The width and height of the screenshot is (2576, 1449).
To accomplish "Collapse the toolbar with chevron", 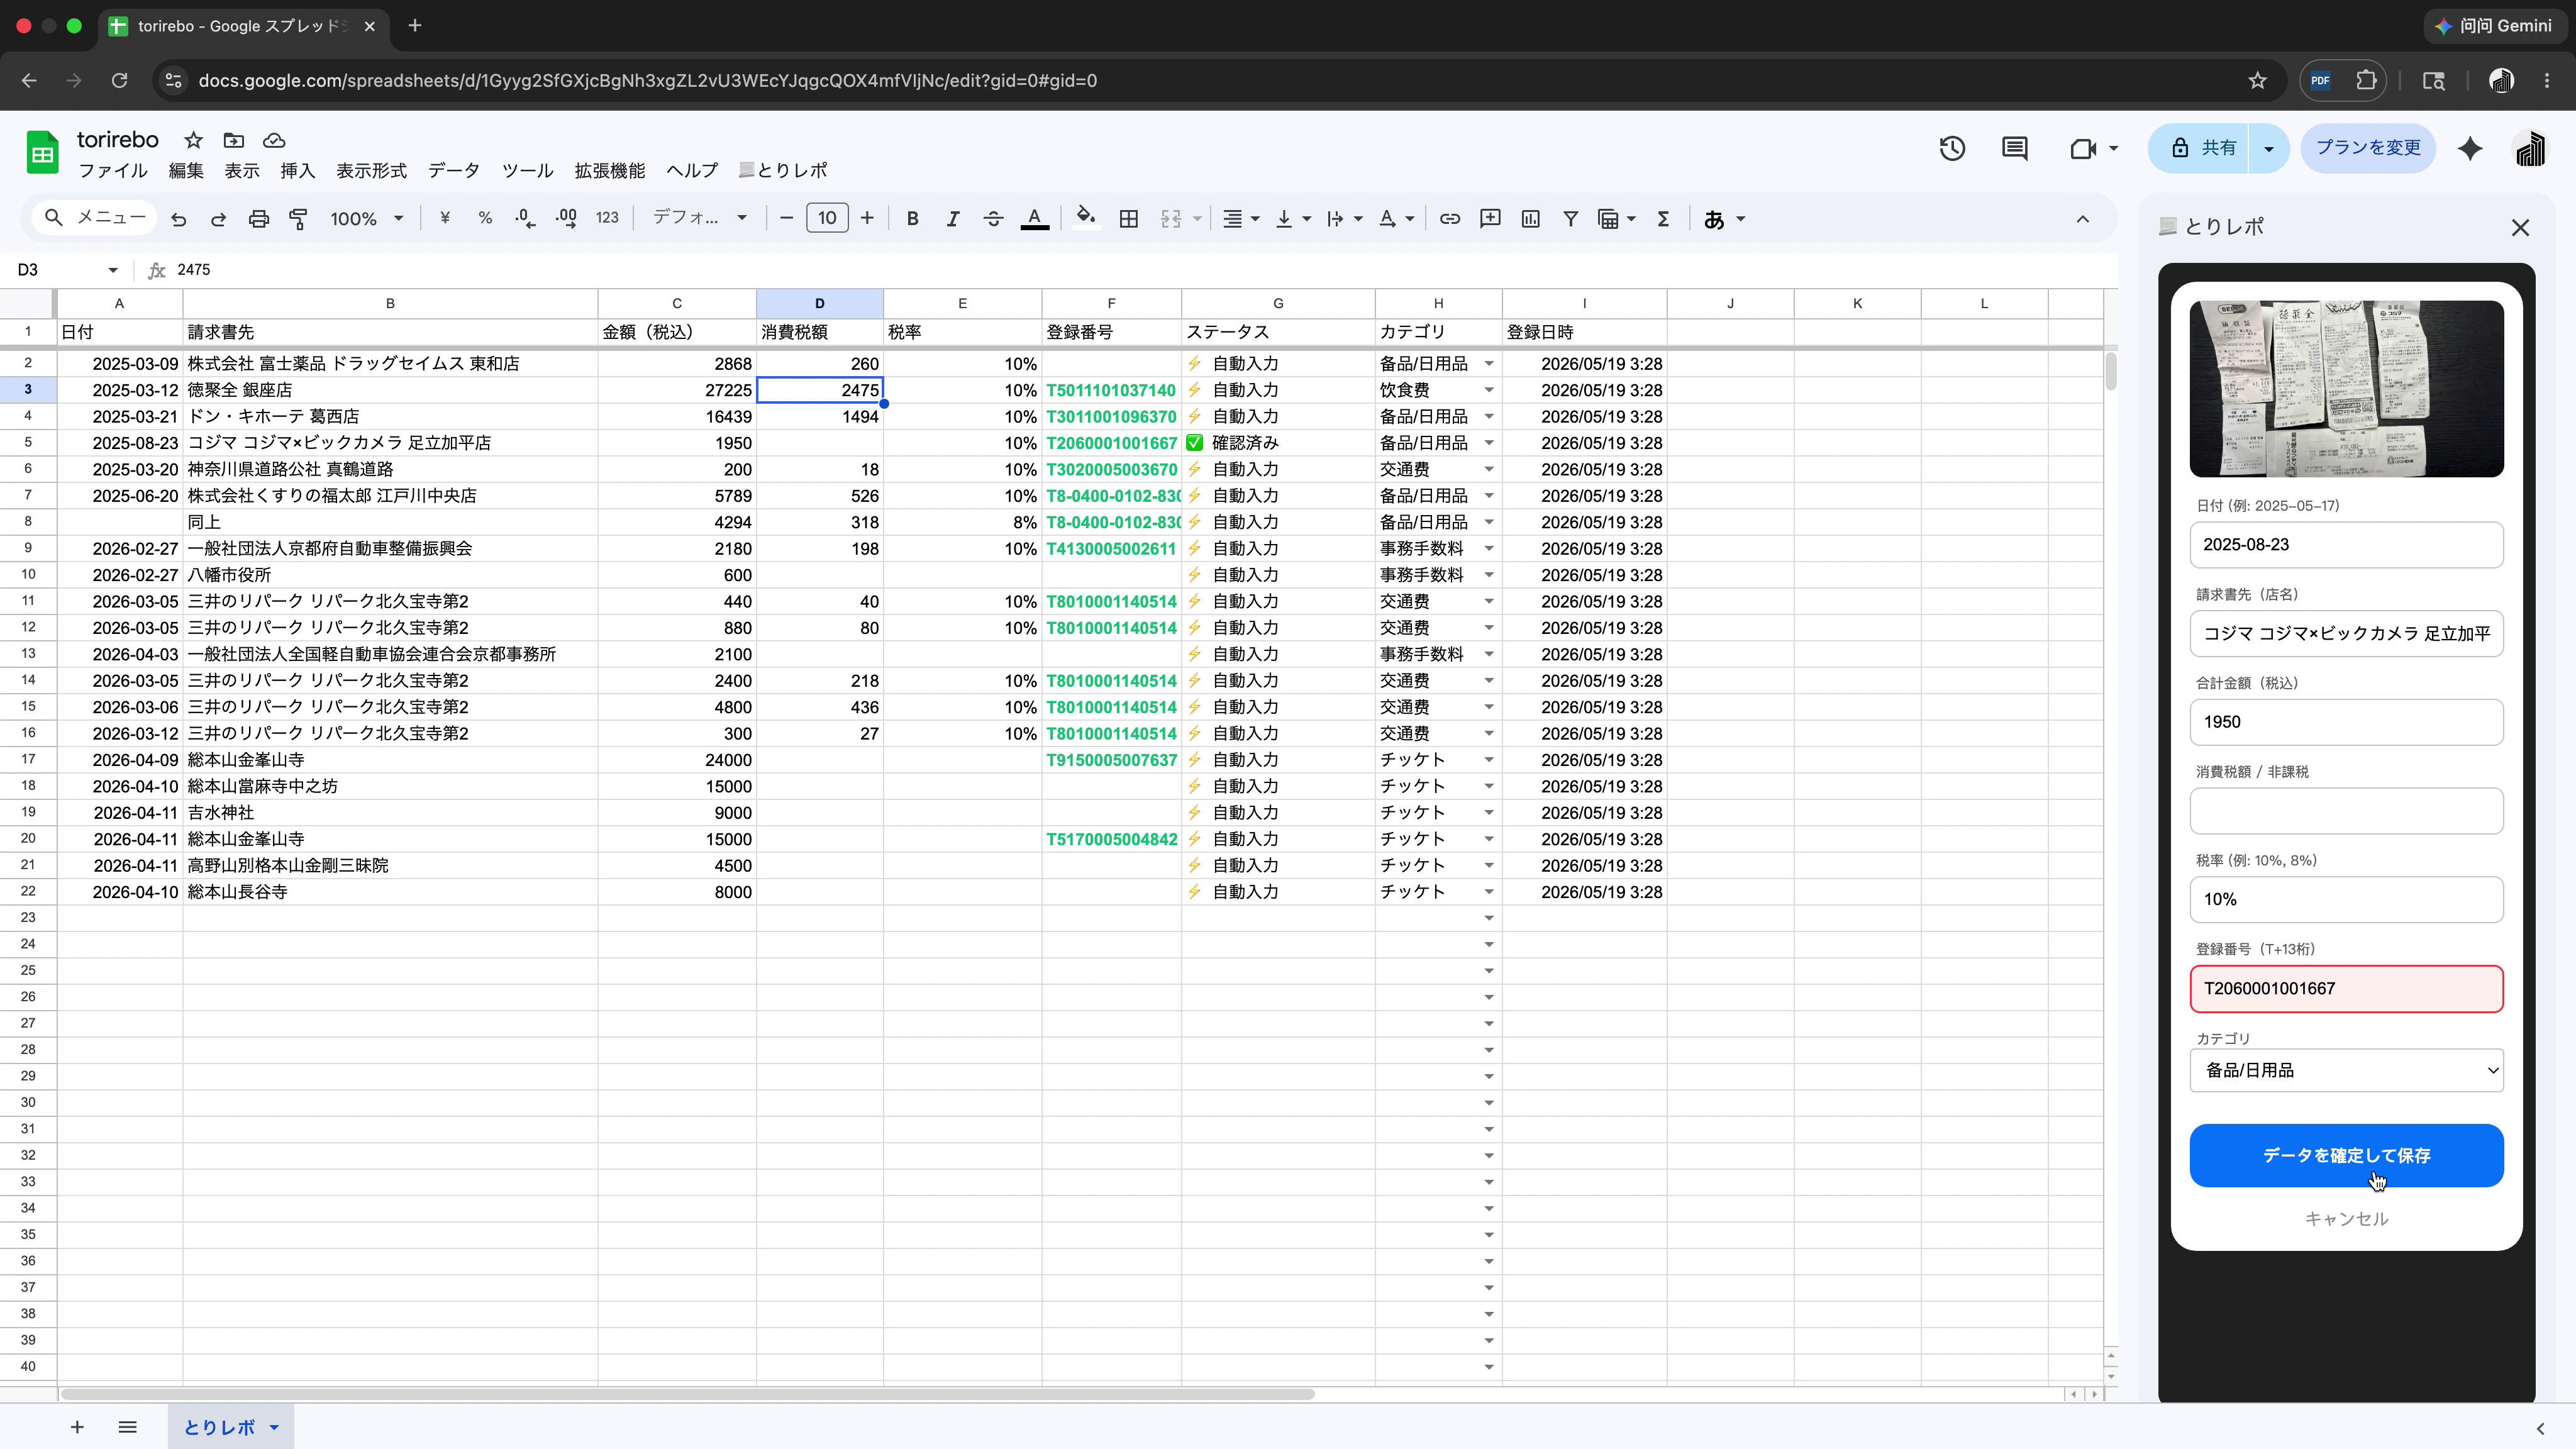I will click(x=2083, y=219).
